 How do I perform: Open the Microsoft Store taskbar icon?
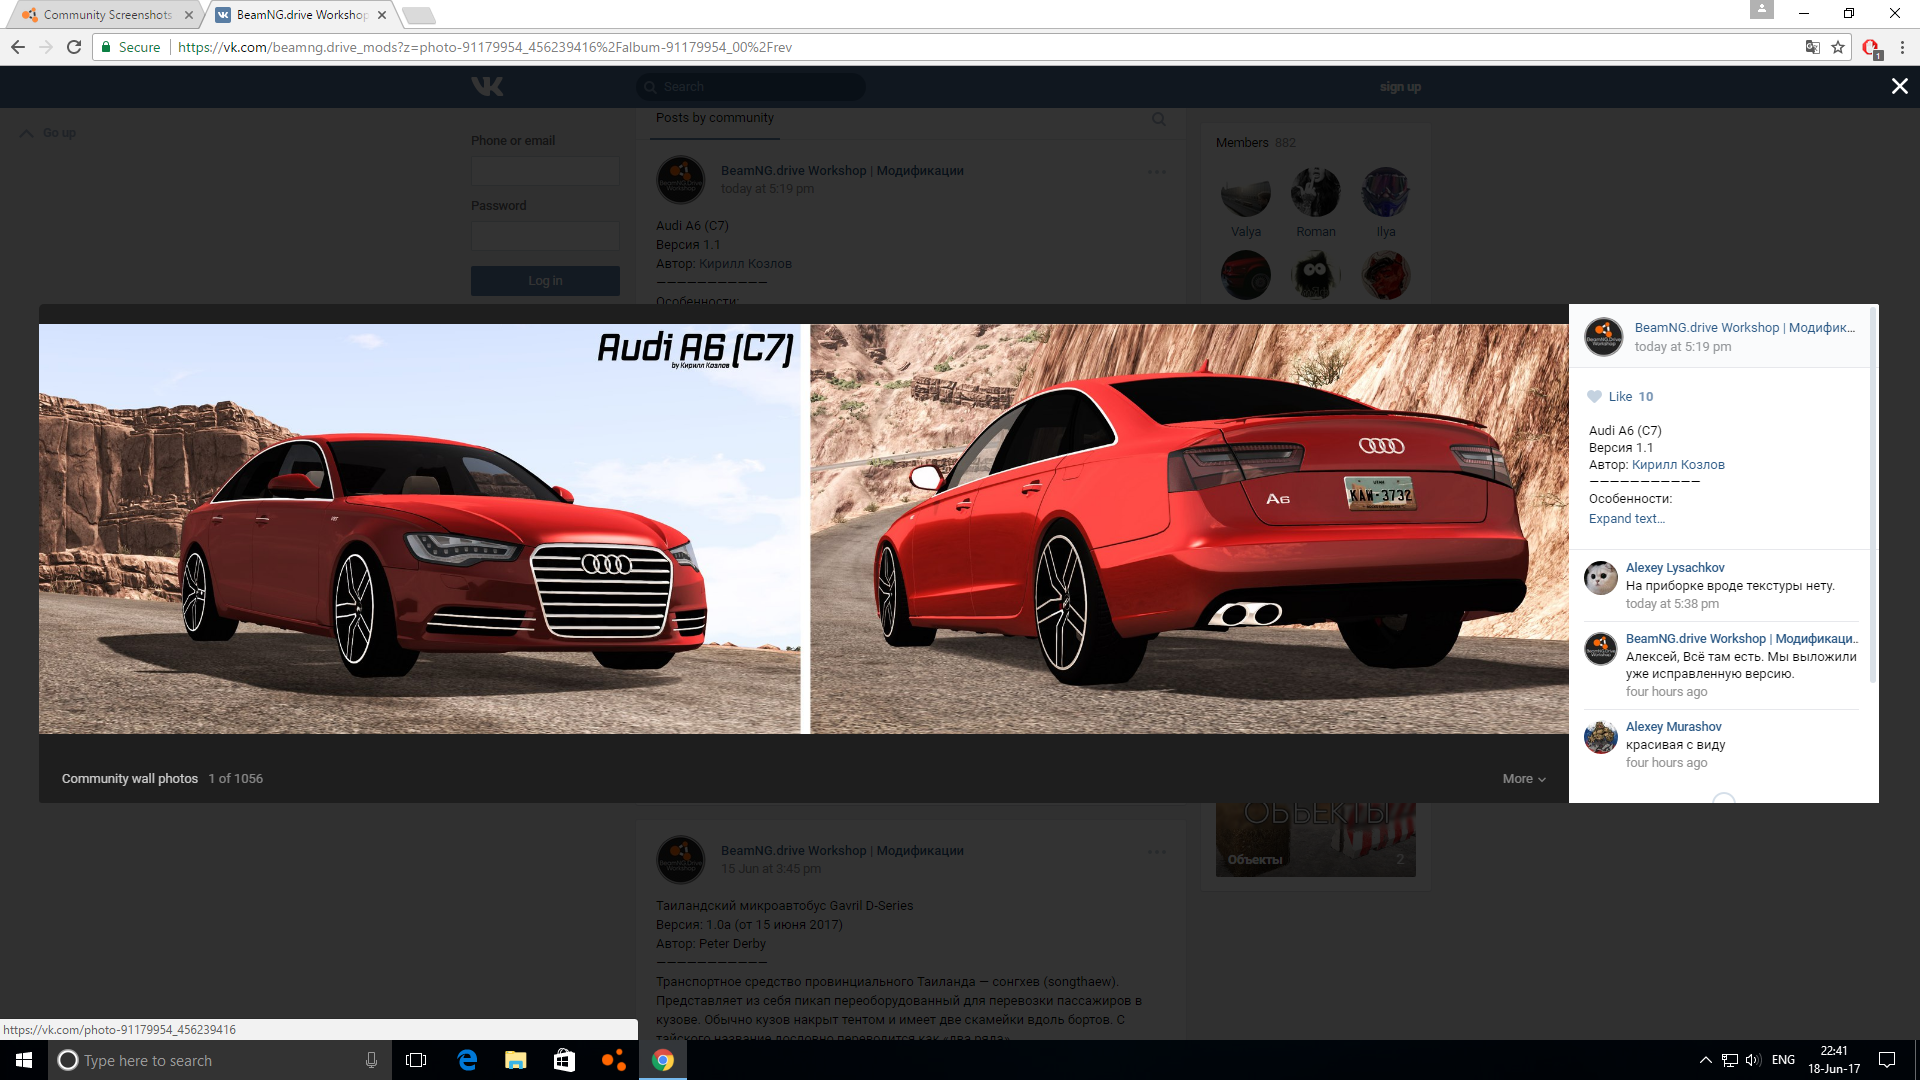point(564,1060)
